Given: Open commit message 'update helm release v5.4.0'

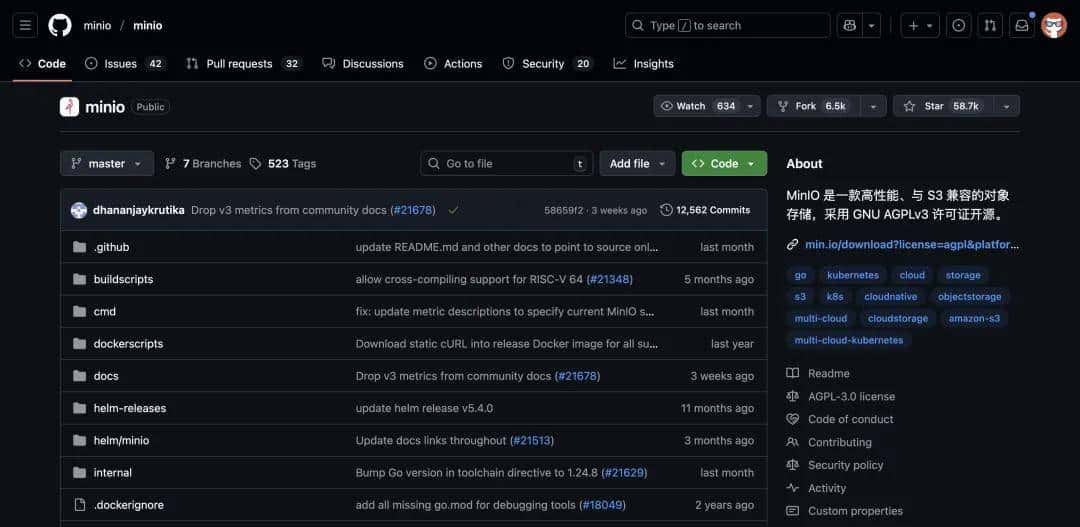Looking at the screenshot, I should tap(424, 408).
